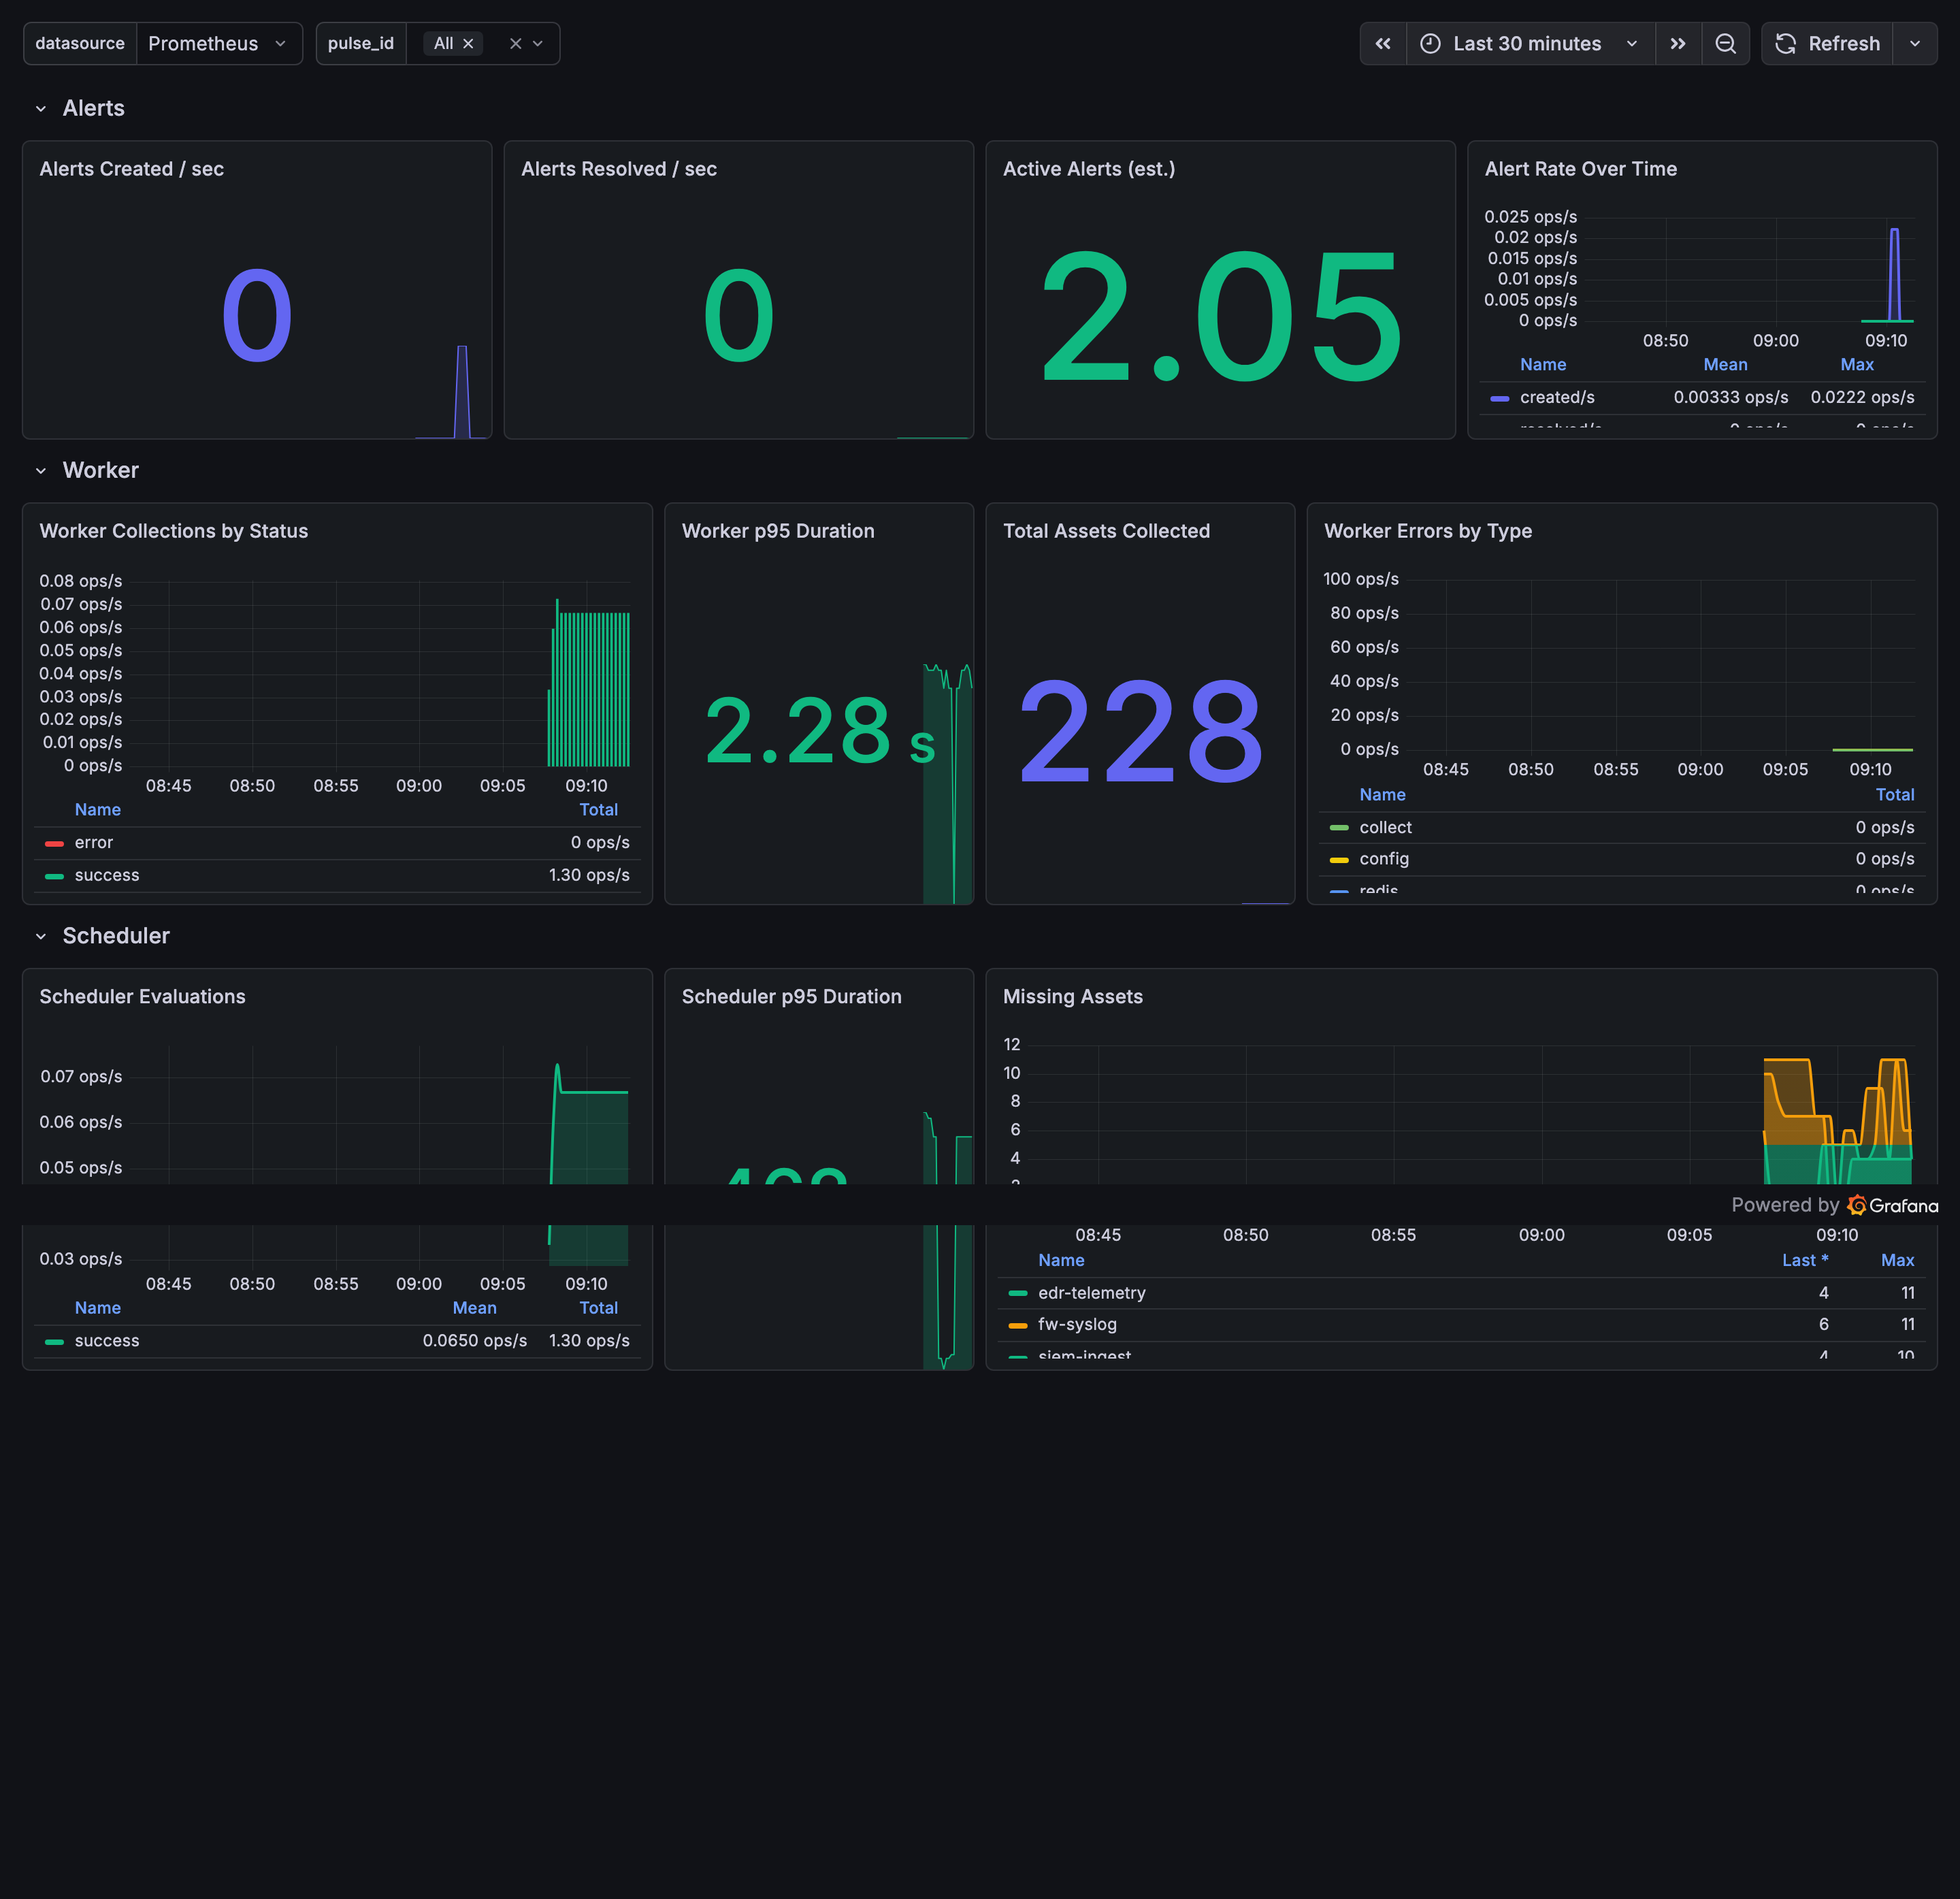
Task: Click the edr-telemetry green color swatch
Action: point(1018,1294)
